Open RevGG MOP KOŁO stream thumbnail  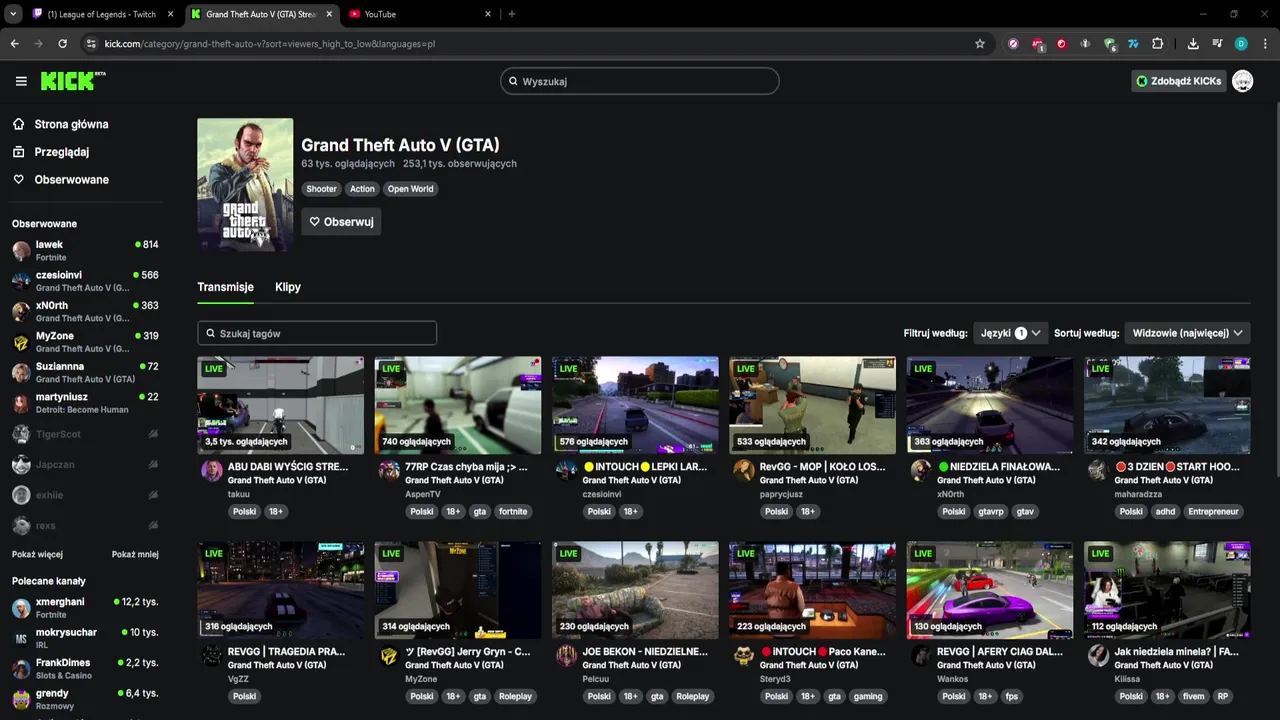(812, 405)
